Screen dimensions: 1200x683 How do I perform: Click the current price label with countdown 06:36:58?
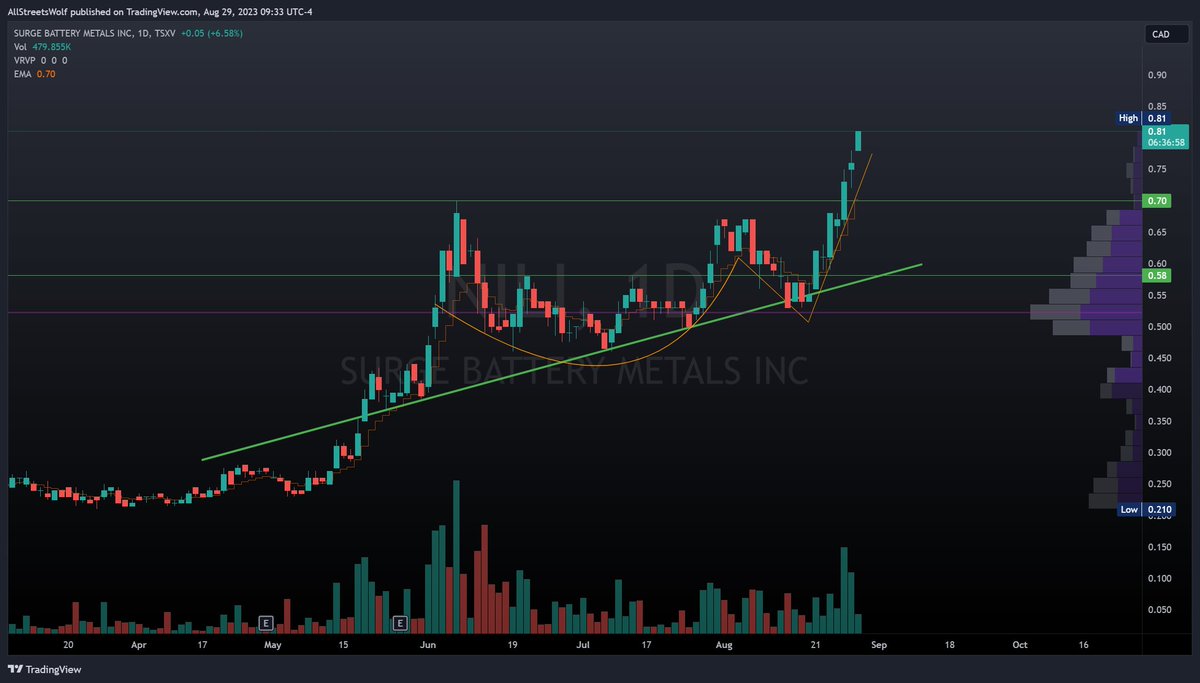coord(1166,136)
